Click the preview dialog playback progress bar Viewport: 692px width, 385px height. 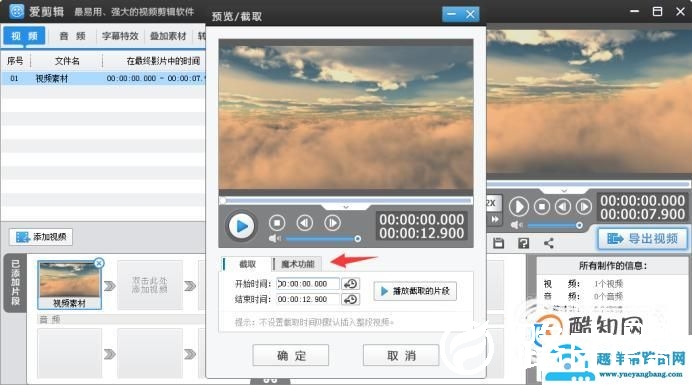pos(346,200)
